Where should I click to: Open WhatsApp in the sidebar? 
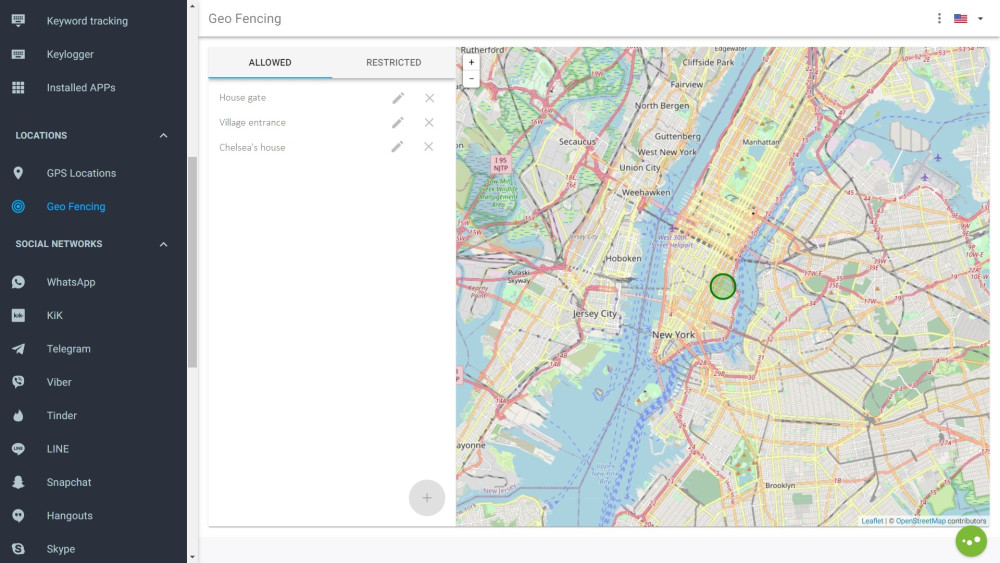pos(71,282)
